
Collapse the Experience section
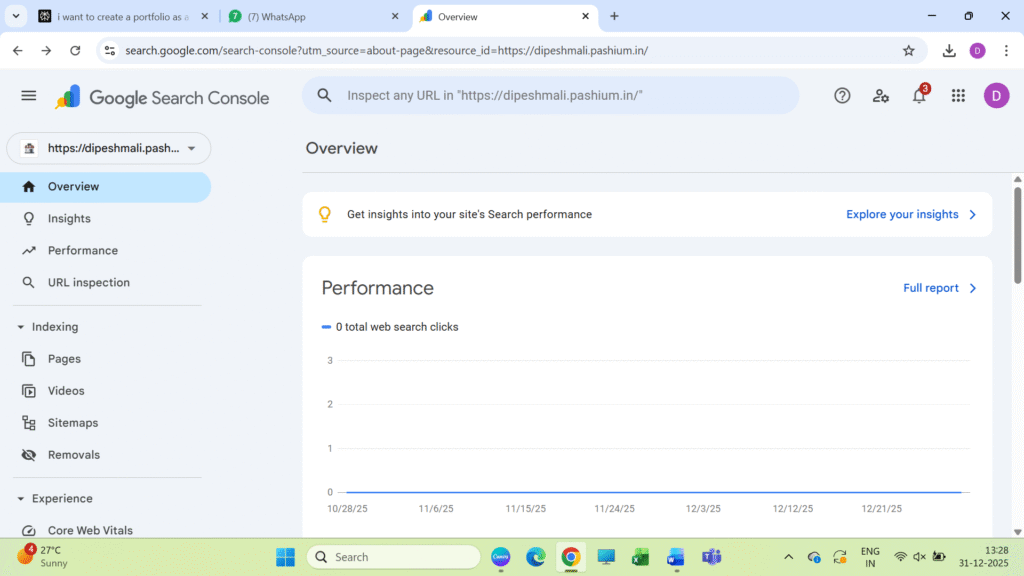coord(21,499)
